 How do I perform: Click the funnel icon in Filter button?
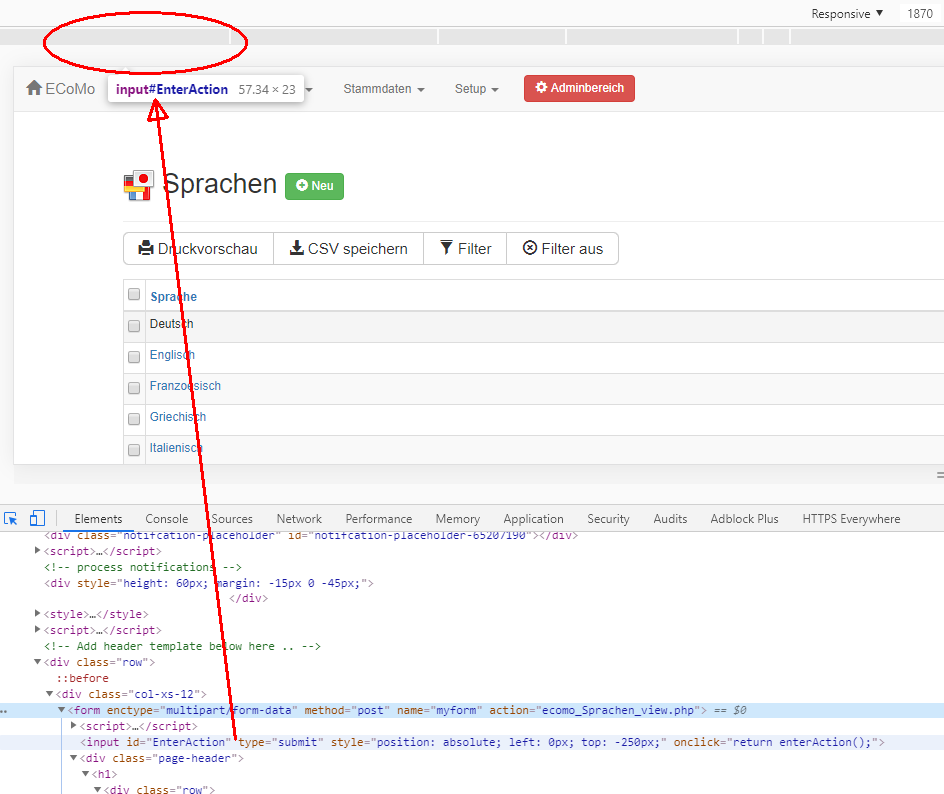tap(446, 247)
